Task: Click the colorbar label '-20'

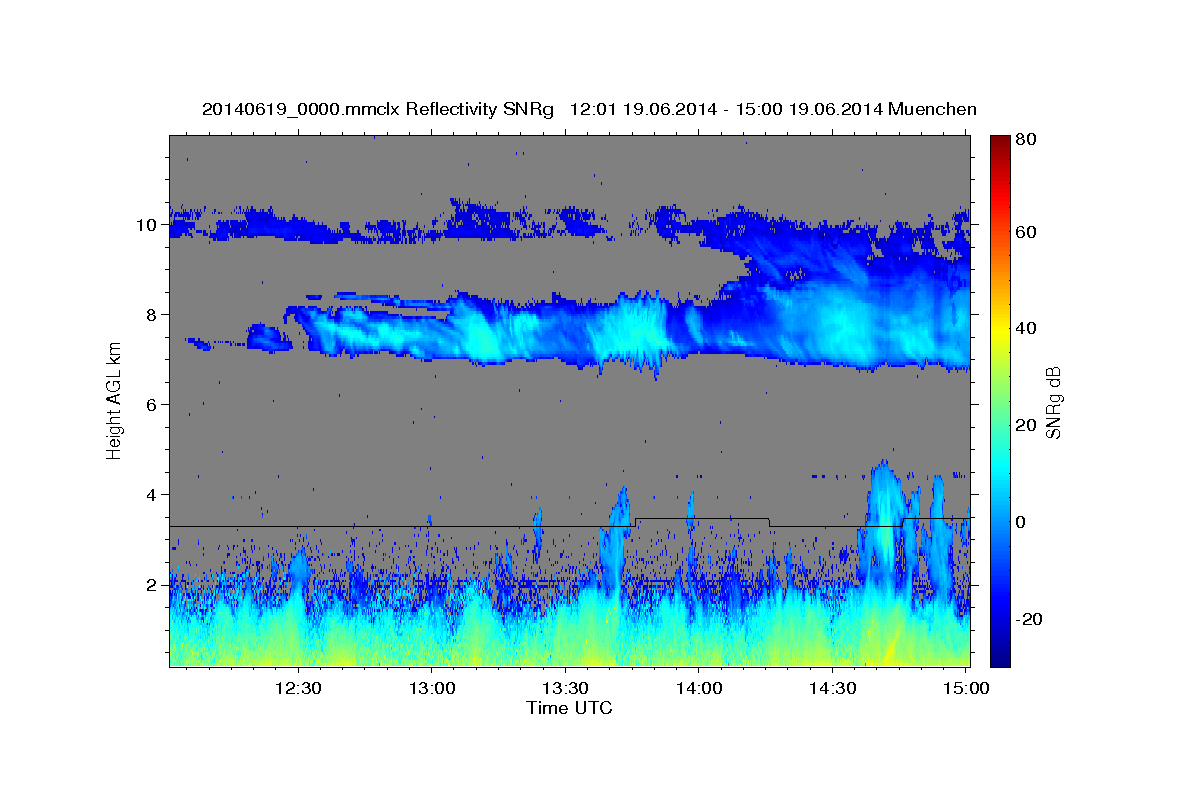Action: click(1028, 619)
